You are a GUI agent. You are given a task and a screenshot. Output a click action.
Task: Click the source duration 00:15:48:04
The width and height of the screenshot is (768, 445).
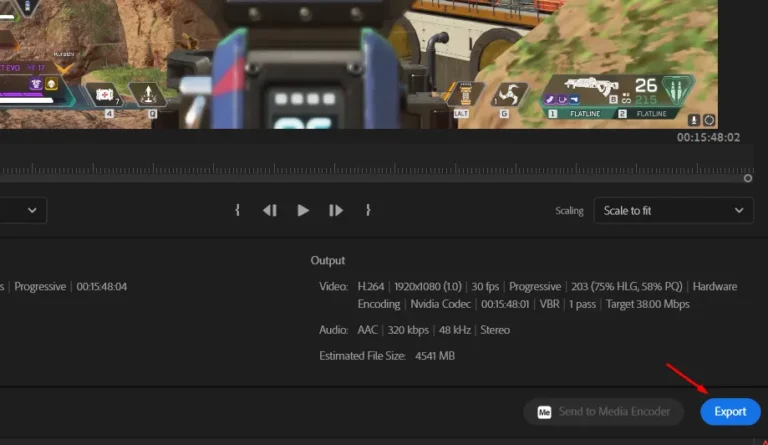point(101,286)
